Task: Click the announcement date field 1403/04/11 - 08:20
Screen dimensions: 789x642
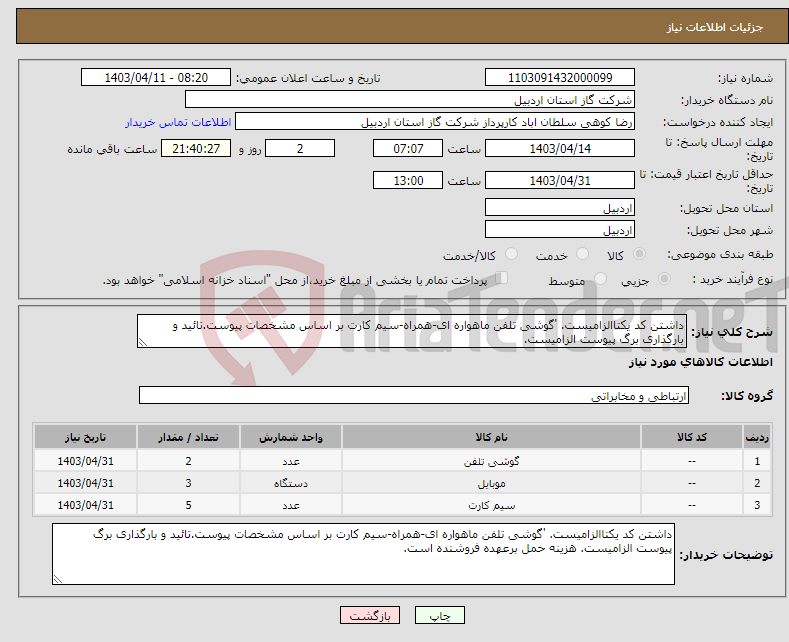Action: 156,77
